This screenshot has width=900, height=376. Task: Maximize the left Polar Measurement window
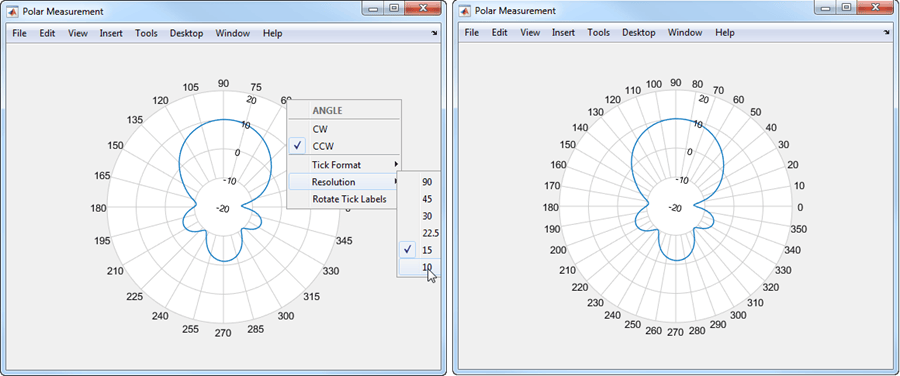tap(393, 8)
